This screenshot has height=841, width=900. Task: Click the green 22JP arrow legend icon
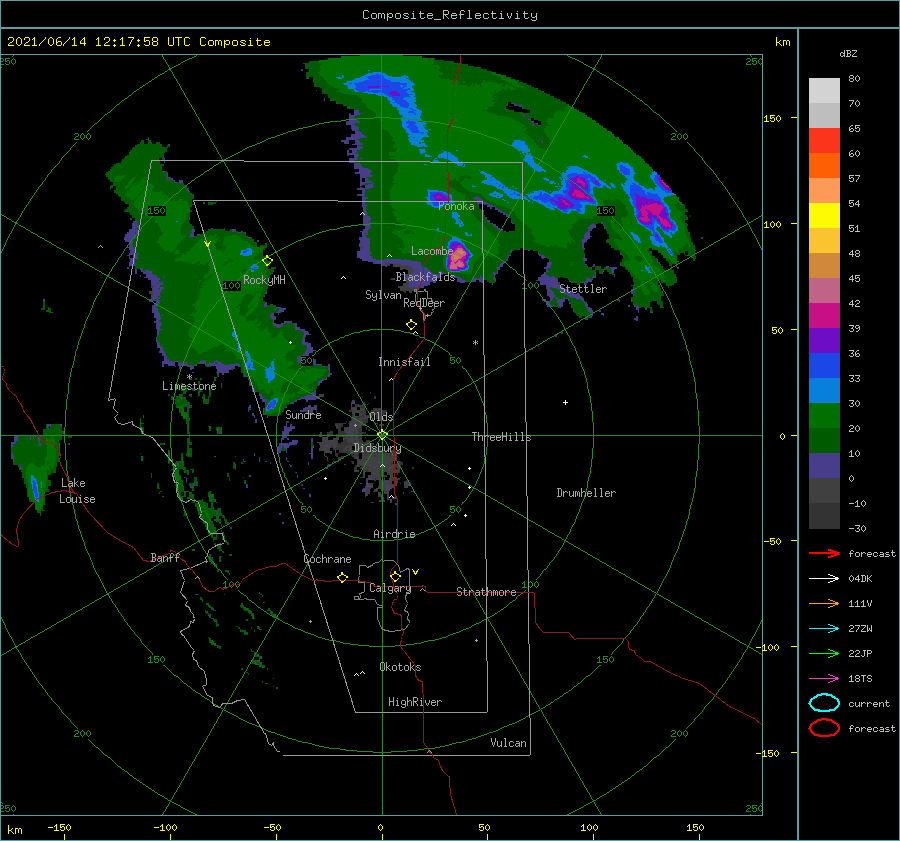click(x=824, y=653)
